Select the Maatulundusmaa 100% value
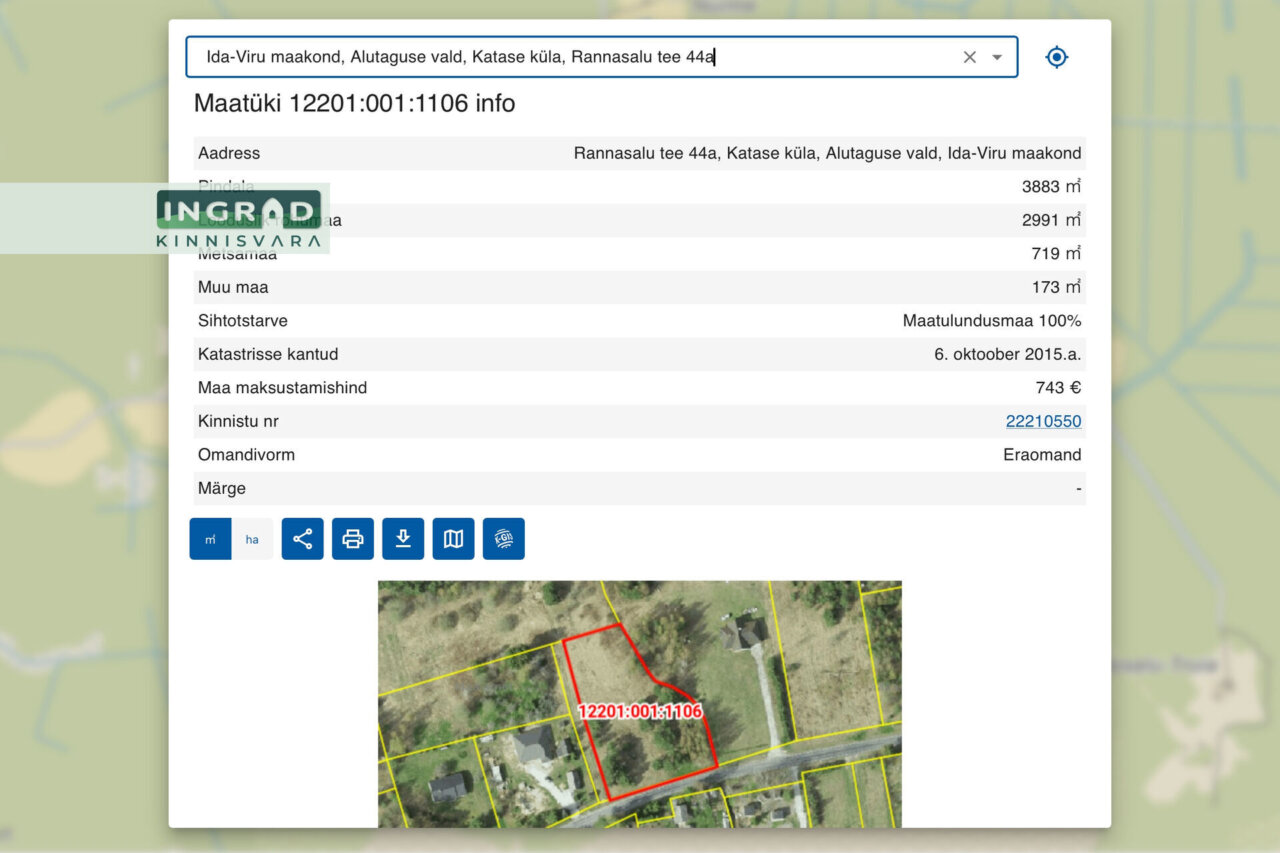Screen dimensions: 1280x853 point(992,321)
